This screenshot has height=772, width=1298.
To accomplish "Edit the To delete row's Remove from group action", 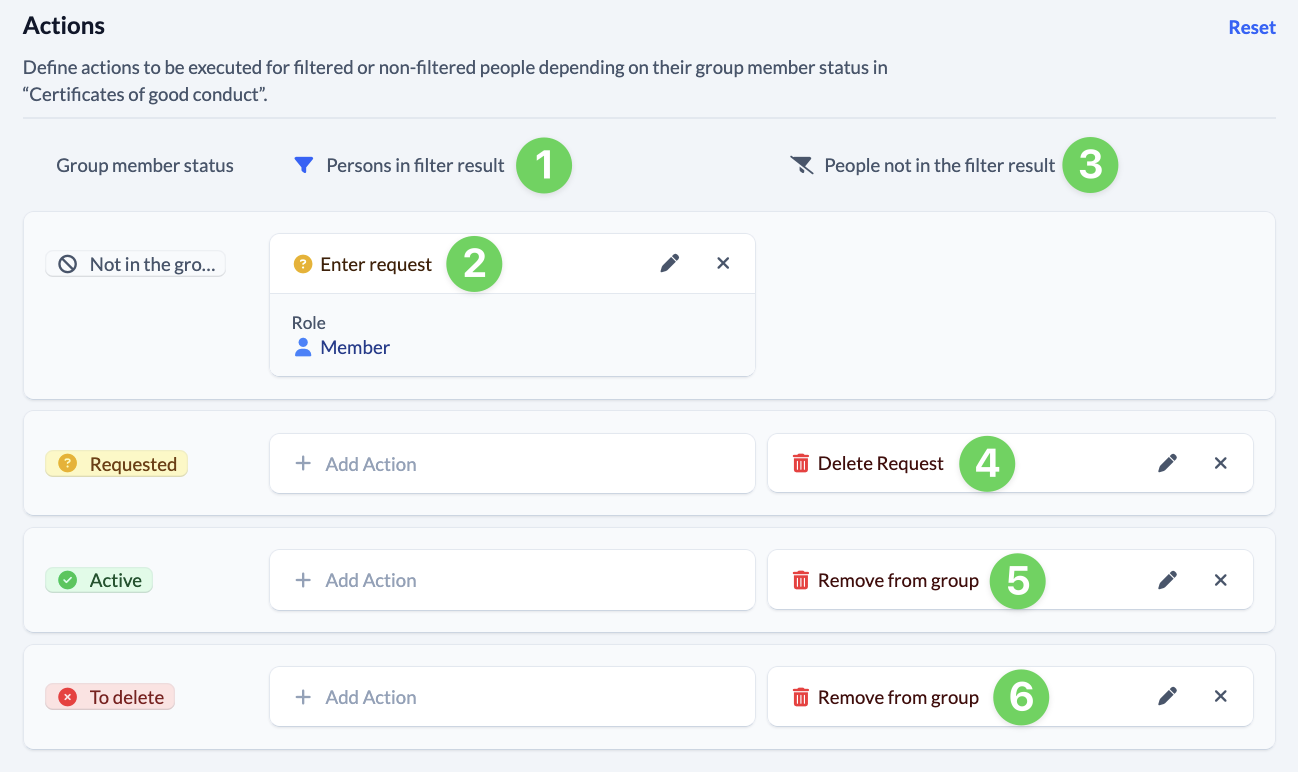I will (x=1167, y=696).
